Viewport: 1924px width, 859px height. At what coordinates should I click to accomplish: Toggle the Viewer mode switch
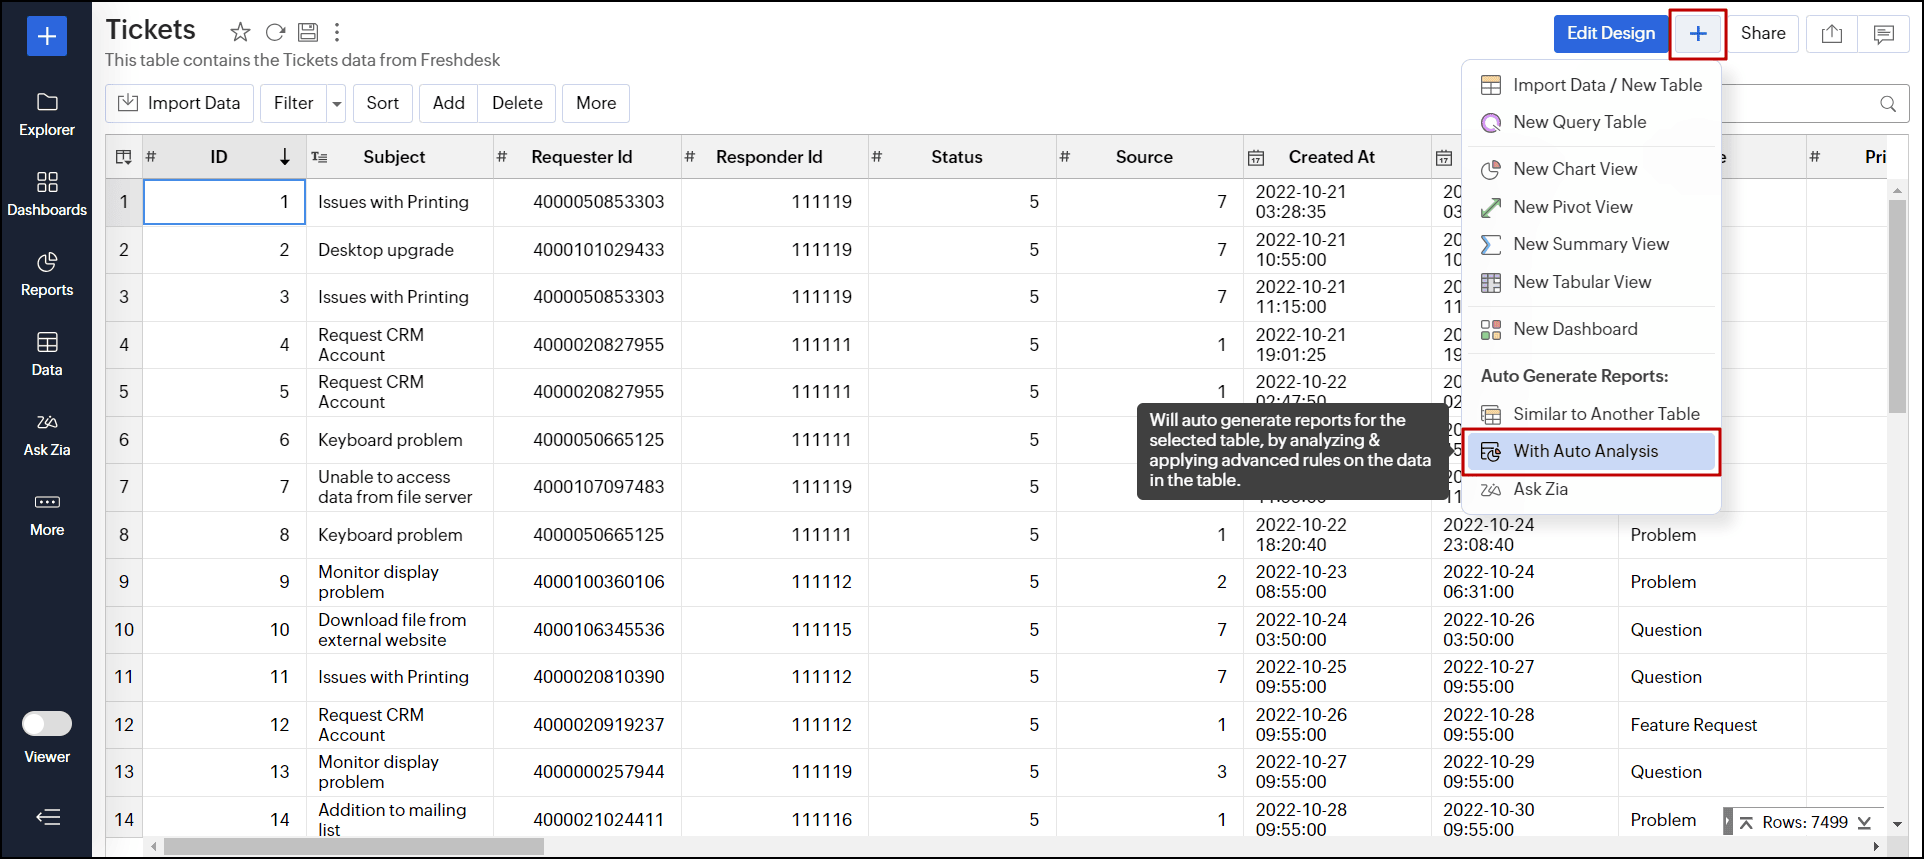pos(47,723)
